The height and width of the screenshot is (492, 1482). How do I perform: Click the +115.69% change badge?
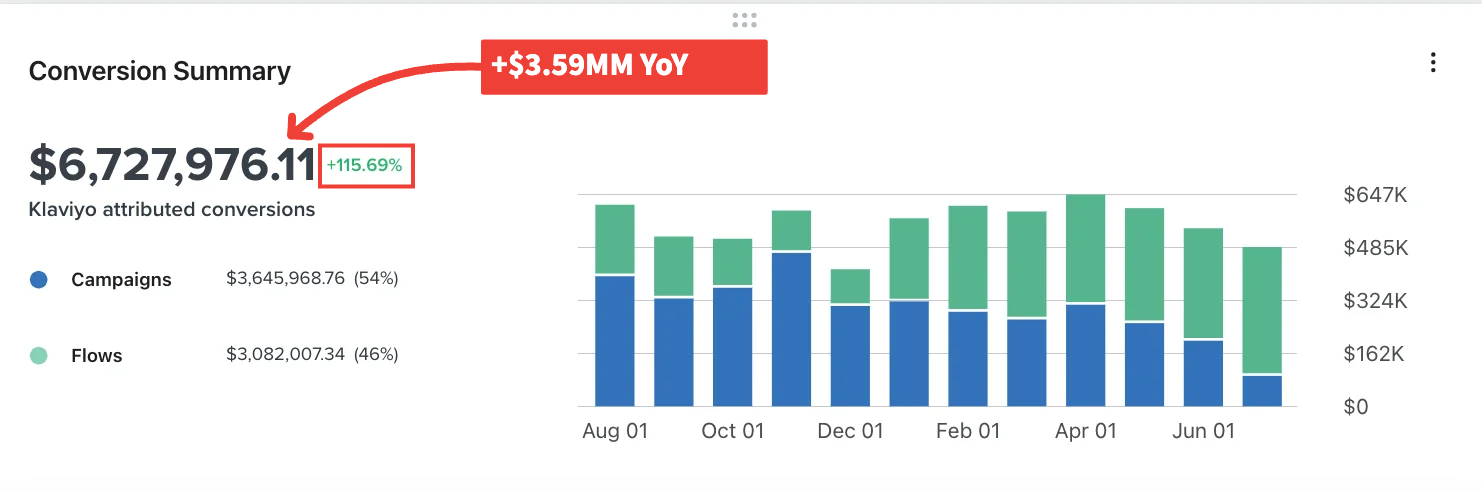[x=365, y=166]
